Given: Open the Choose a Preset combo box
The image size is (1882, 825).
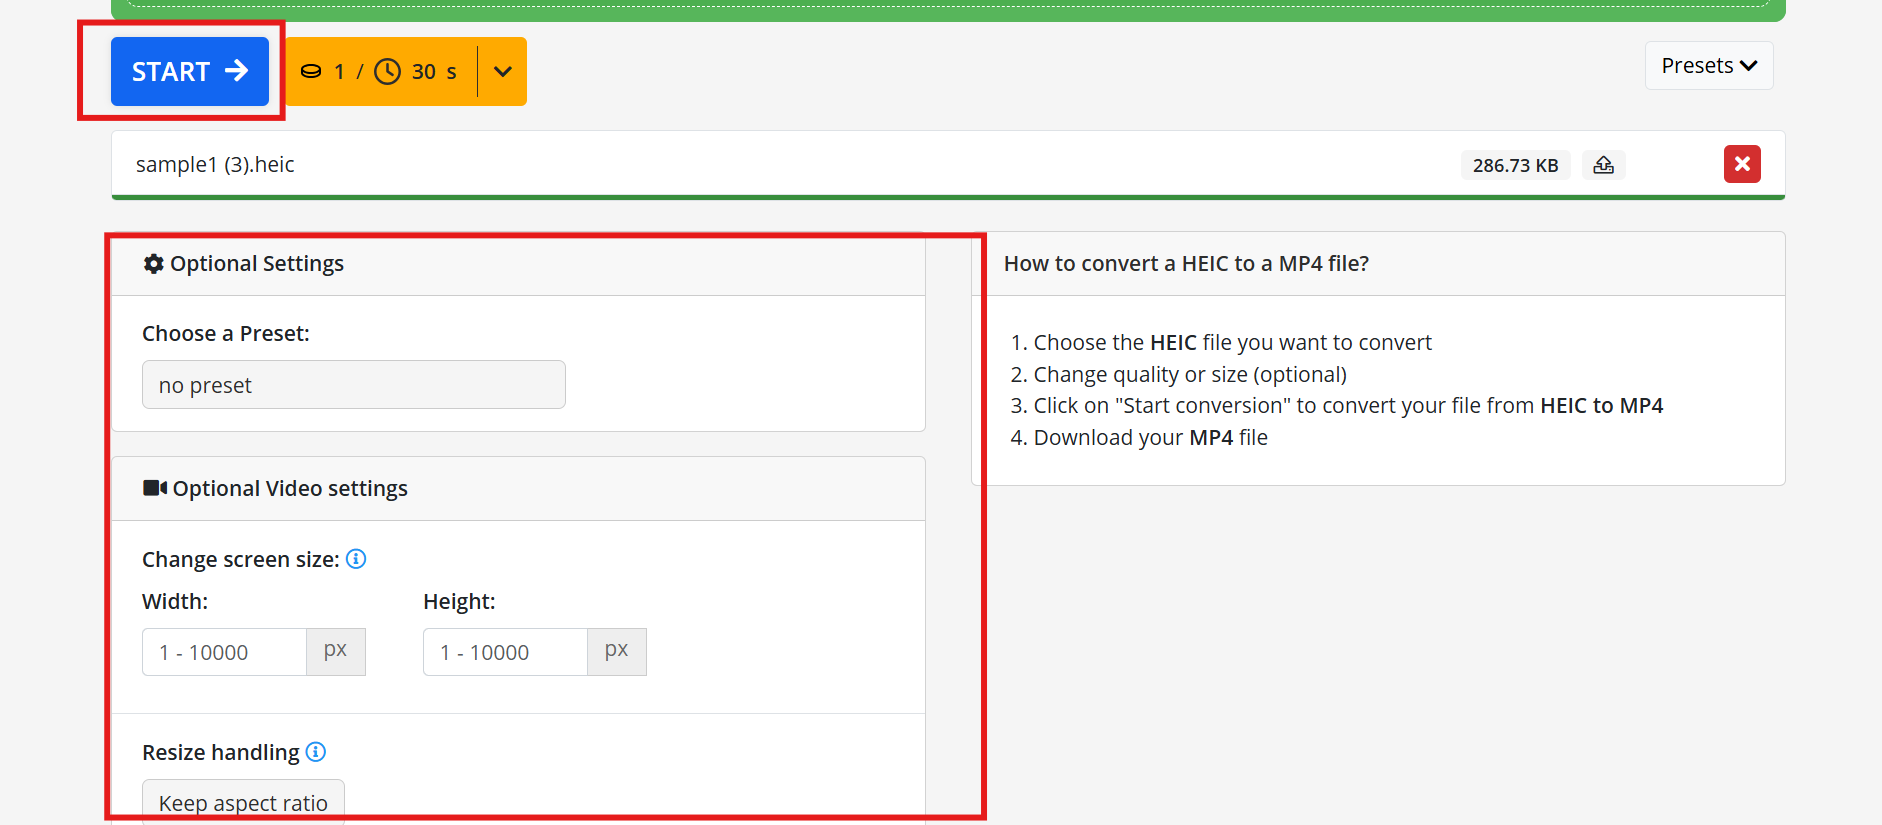Looking at the screenshot, I should coord(354,385).
